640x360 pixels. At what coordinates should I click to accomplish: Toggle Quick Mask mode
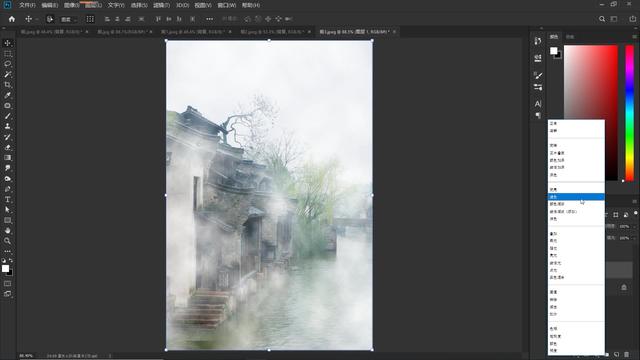coord(7,284)
